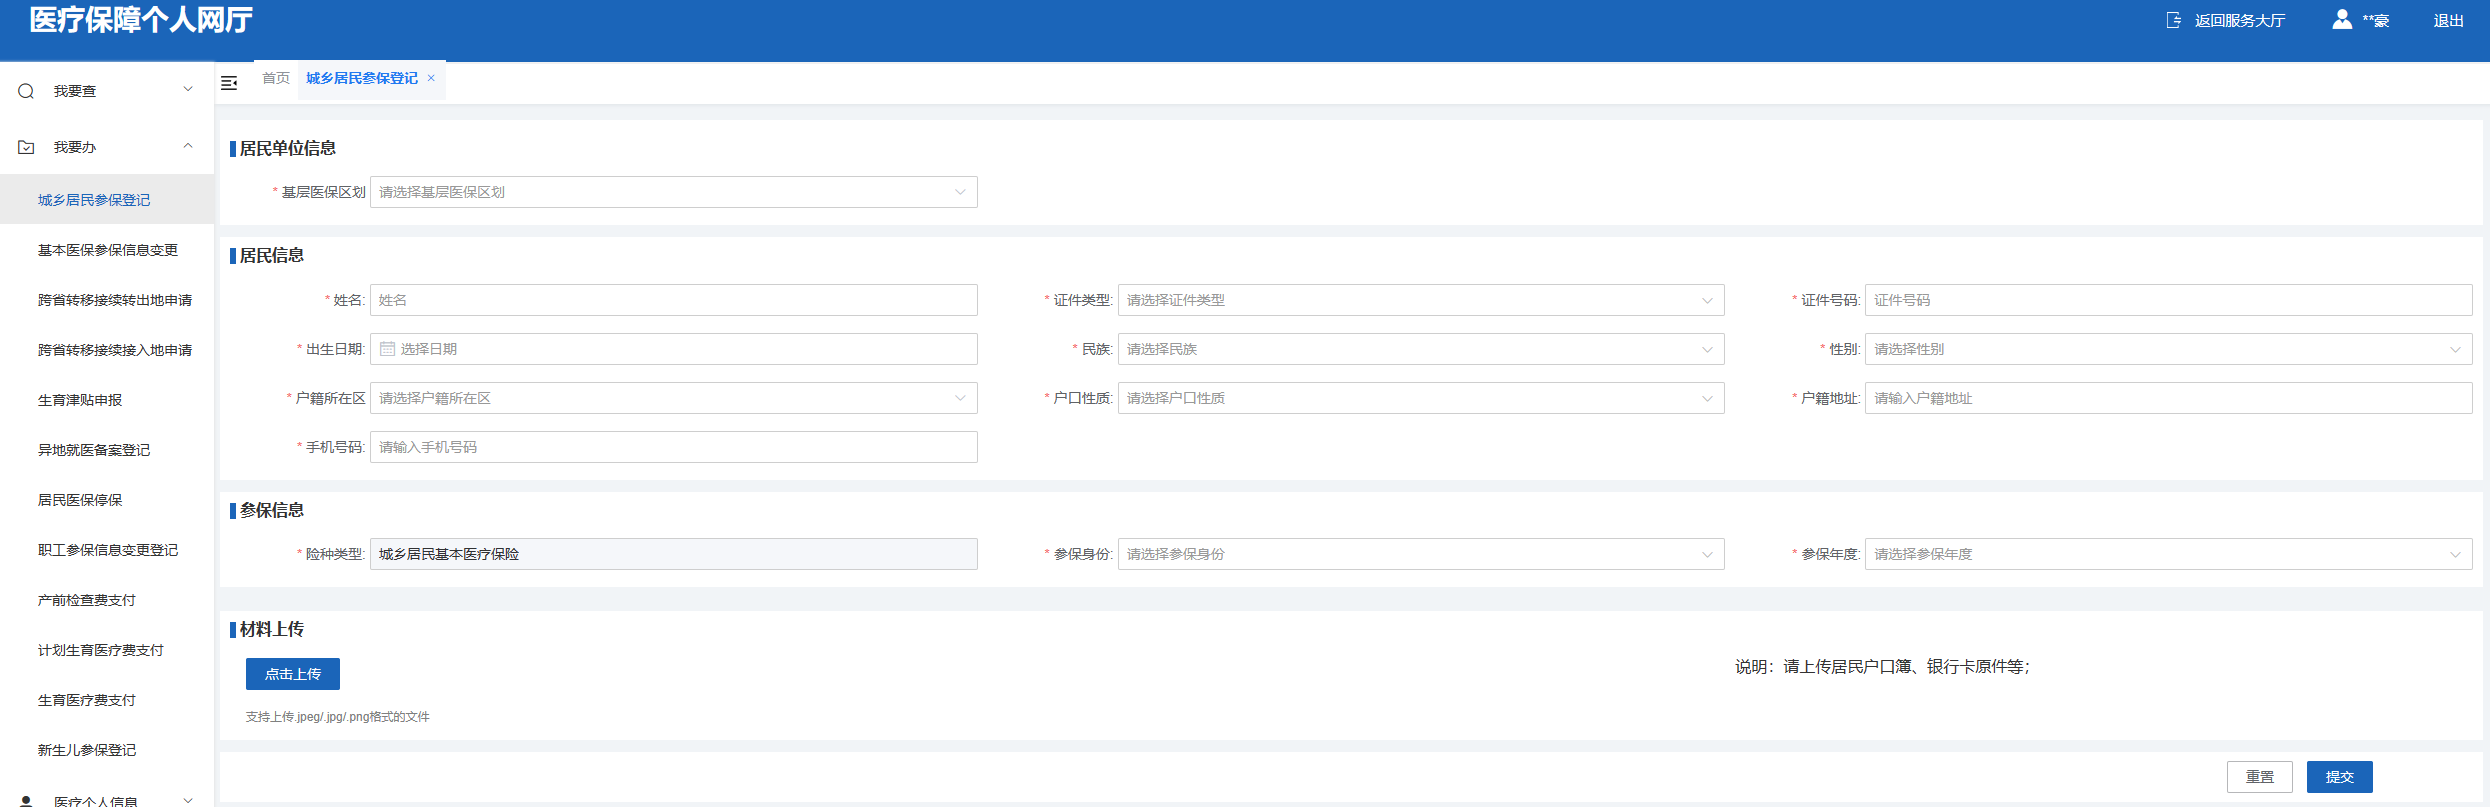
Task: Click the 手机号码 input field
Action: 673,447
